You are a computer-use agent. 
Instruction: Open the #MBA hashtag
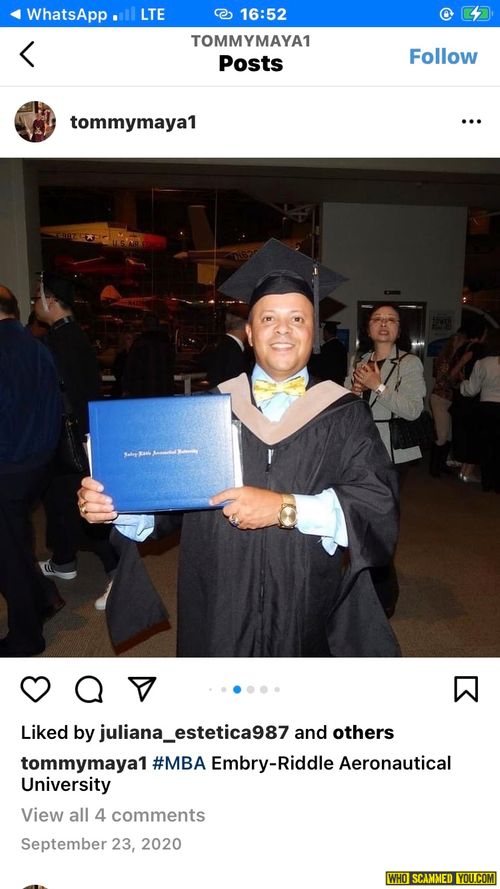point(179,763)
